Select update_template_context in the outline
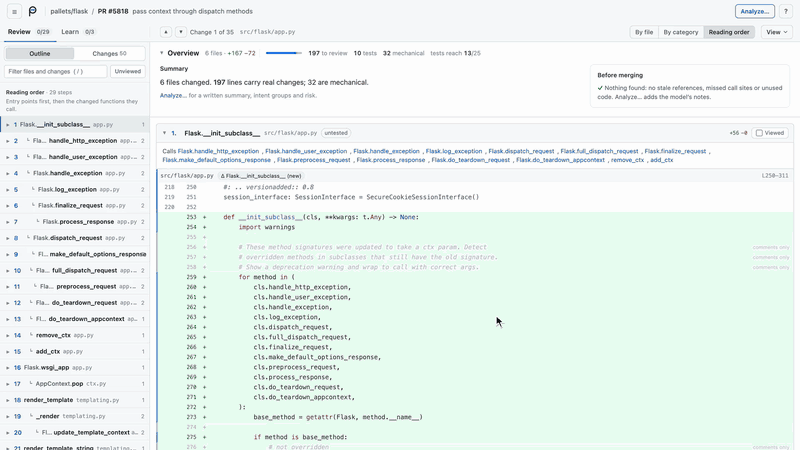Screen dimensions: 800x450 click(x=75, y=433)
